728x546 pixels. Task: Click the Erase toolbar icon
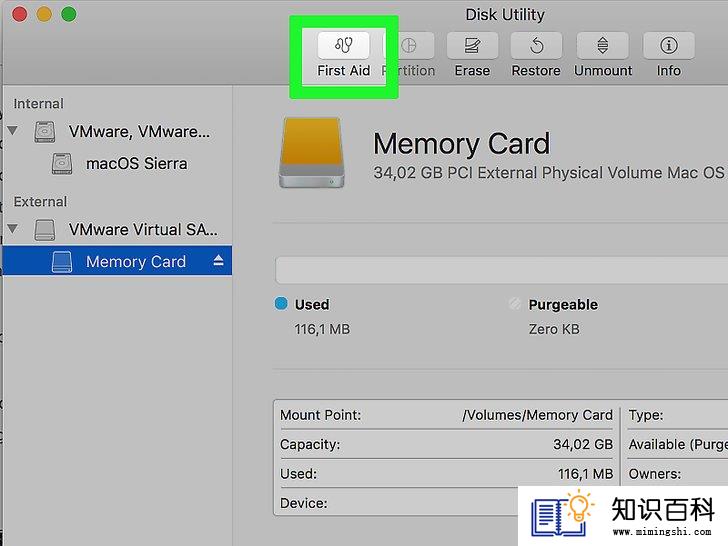(x=472, y=45)
